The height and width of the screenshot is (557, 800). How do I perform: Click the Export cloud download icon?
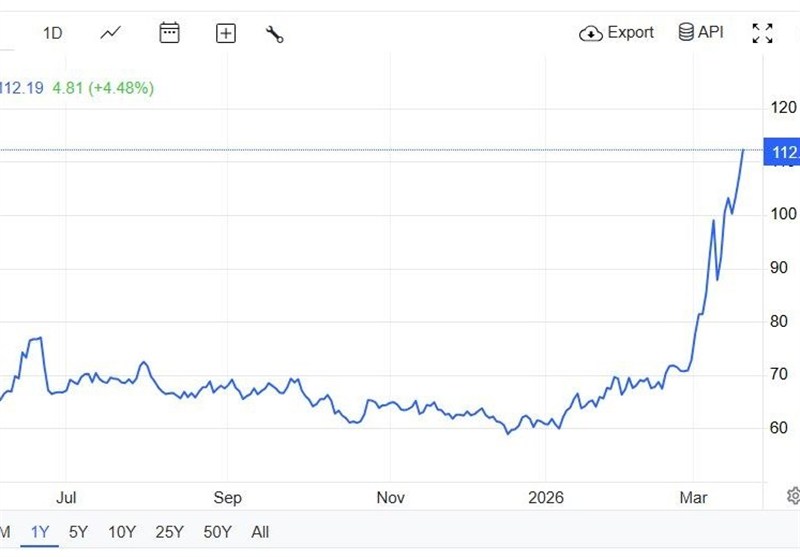591,33
